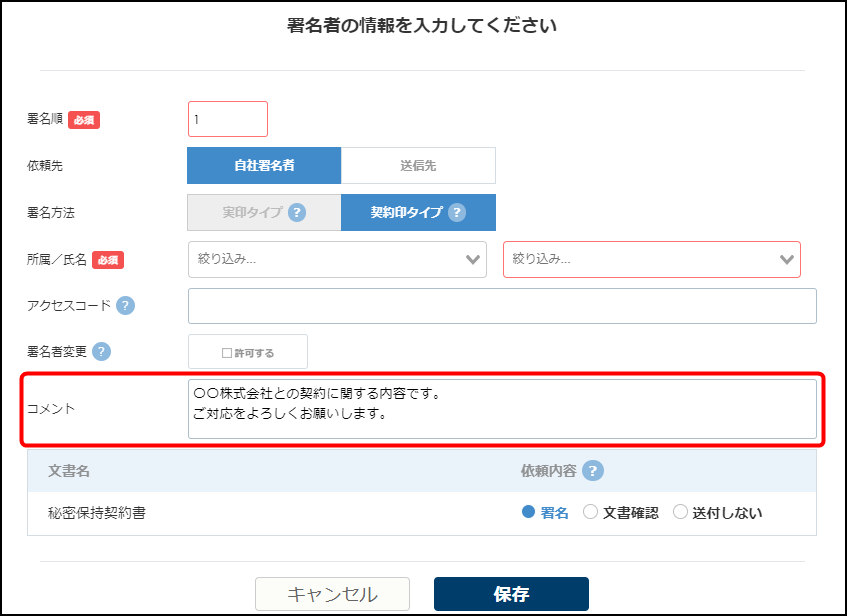Click the 署名順 label
Screen dimensions: 847x616
click(x=45, y=119)
